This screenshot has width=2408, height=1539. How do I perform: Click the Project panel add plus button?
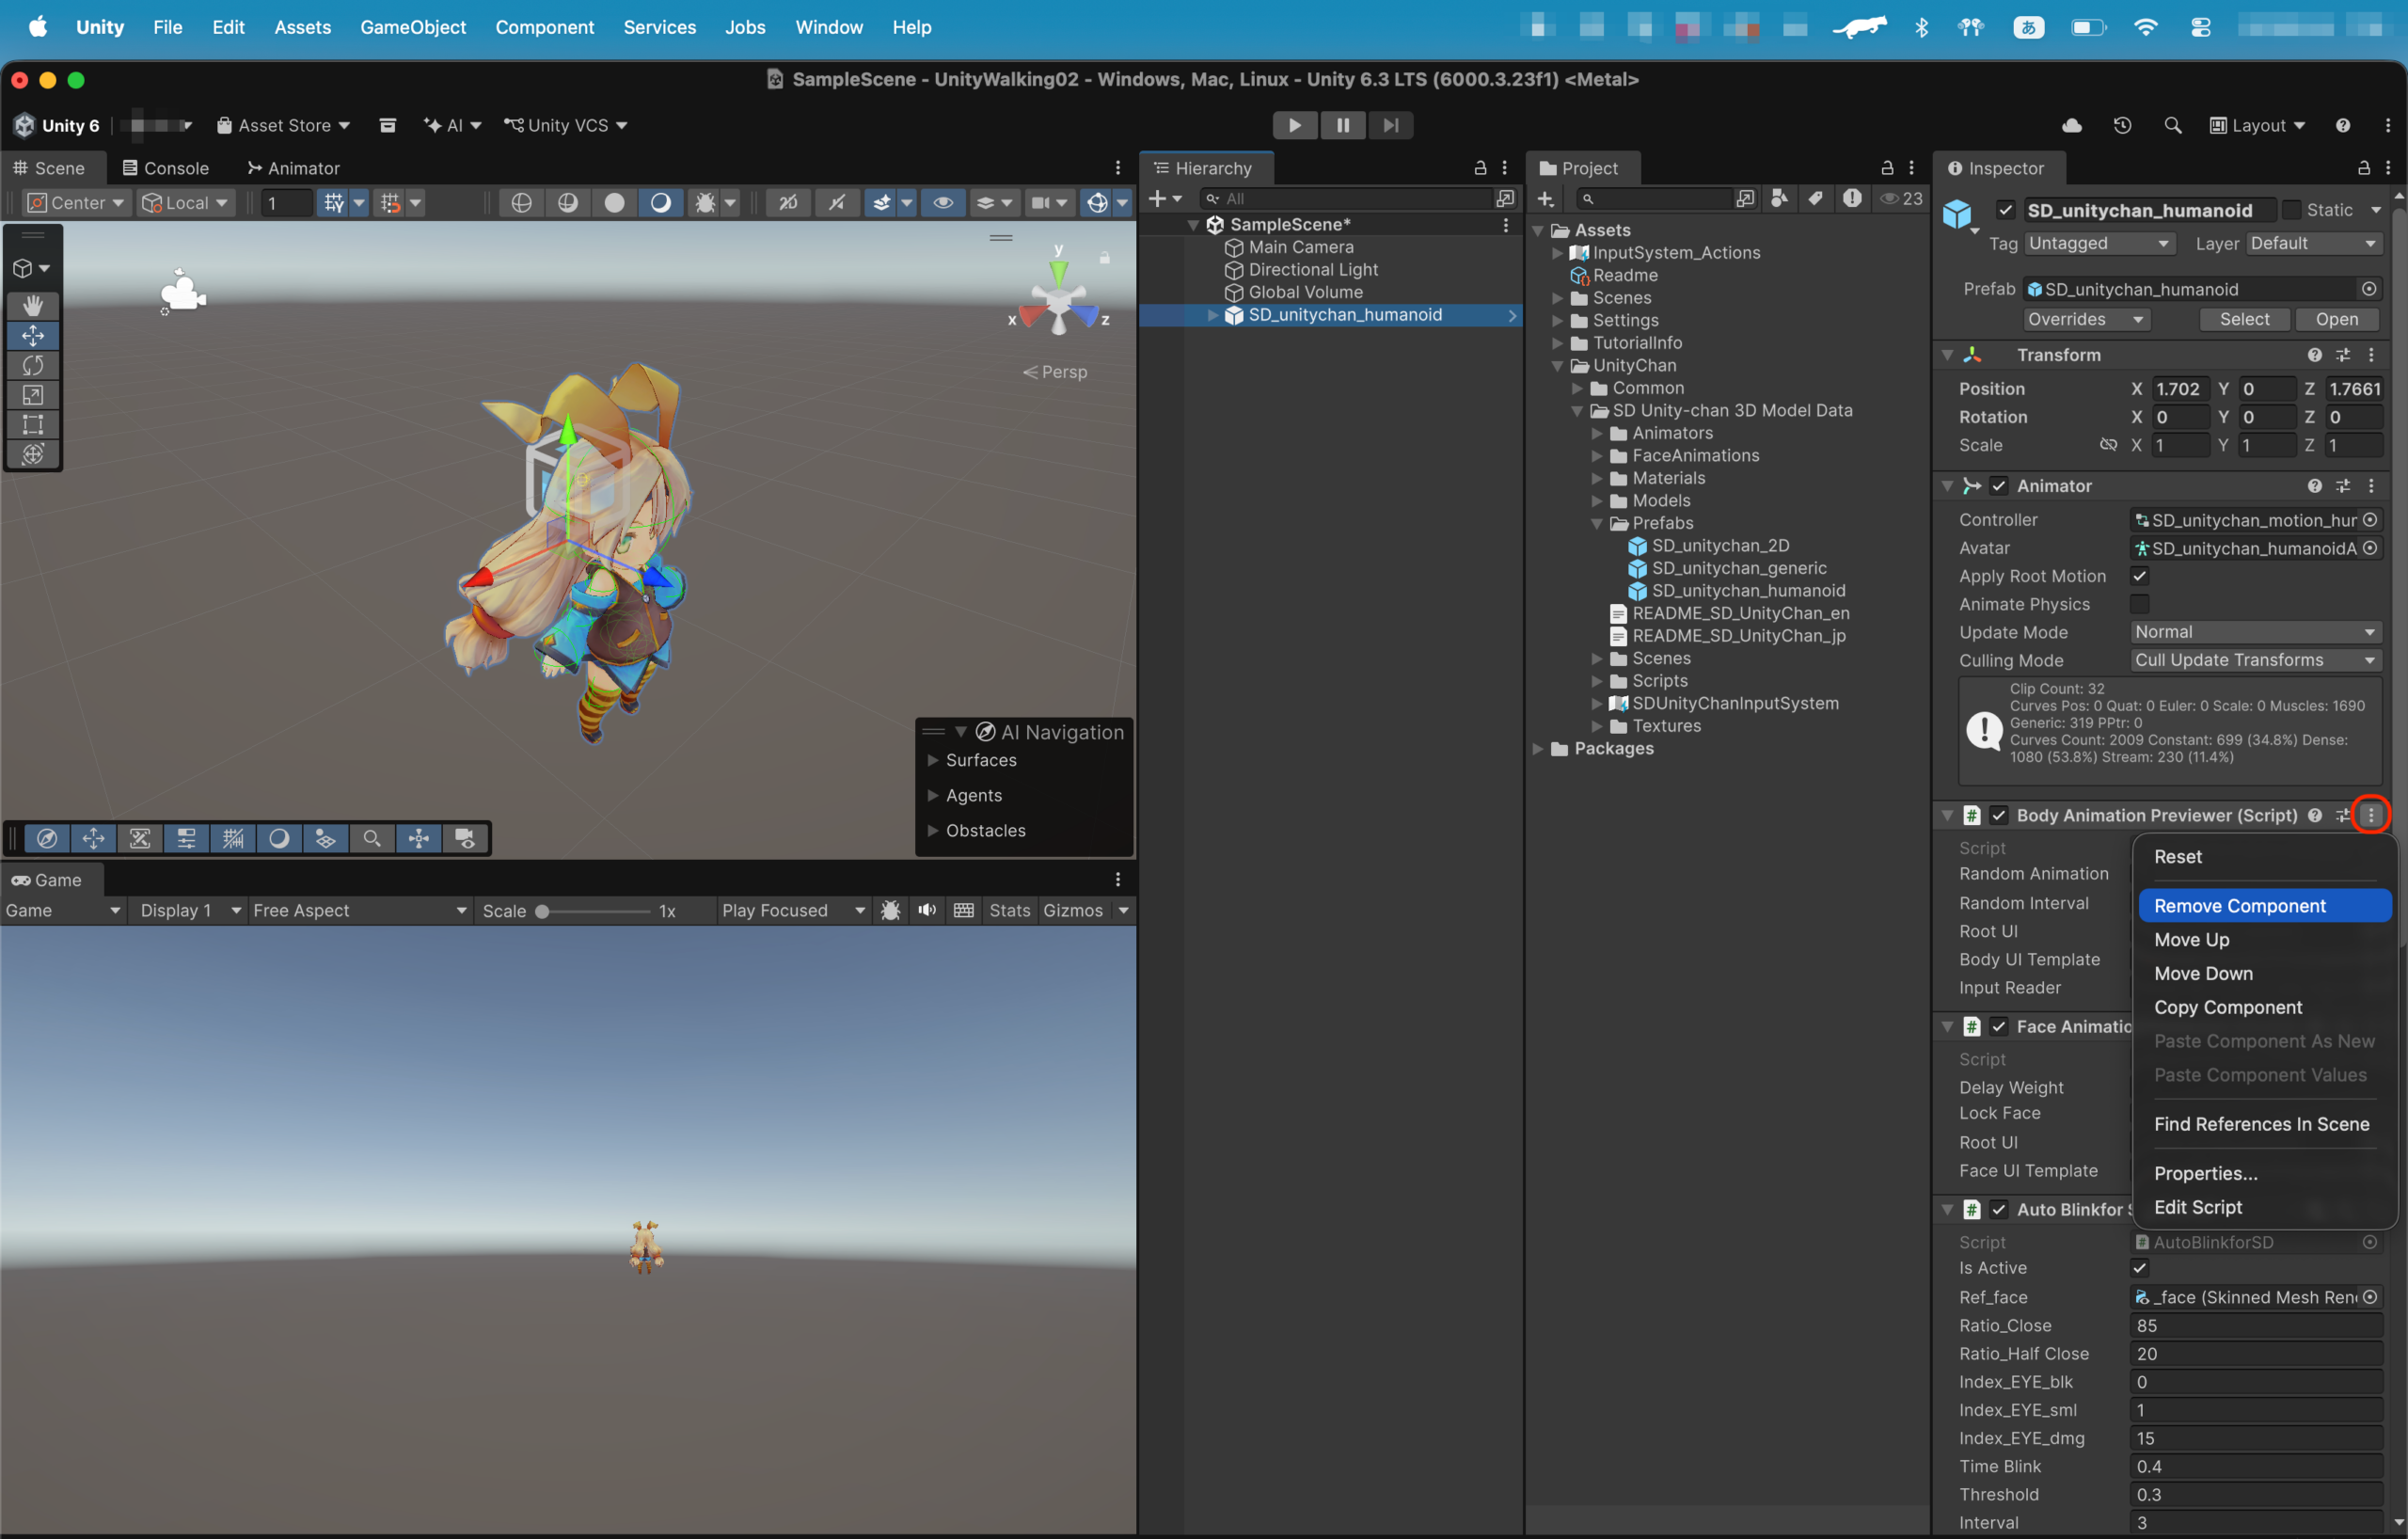click(1545, 199)
